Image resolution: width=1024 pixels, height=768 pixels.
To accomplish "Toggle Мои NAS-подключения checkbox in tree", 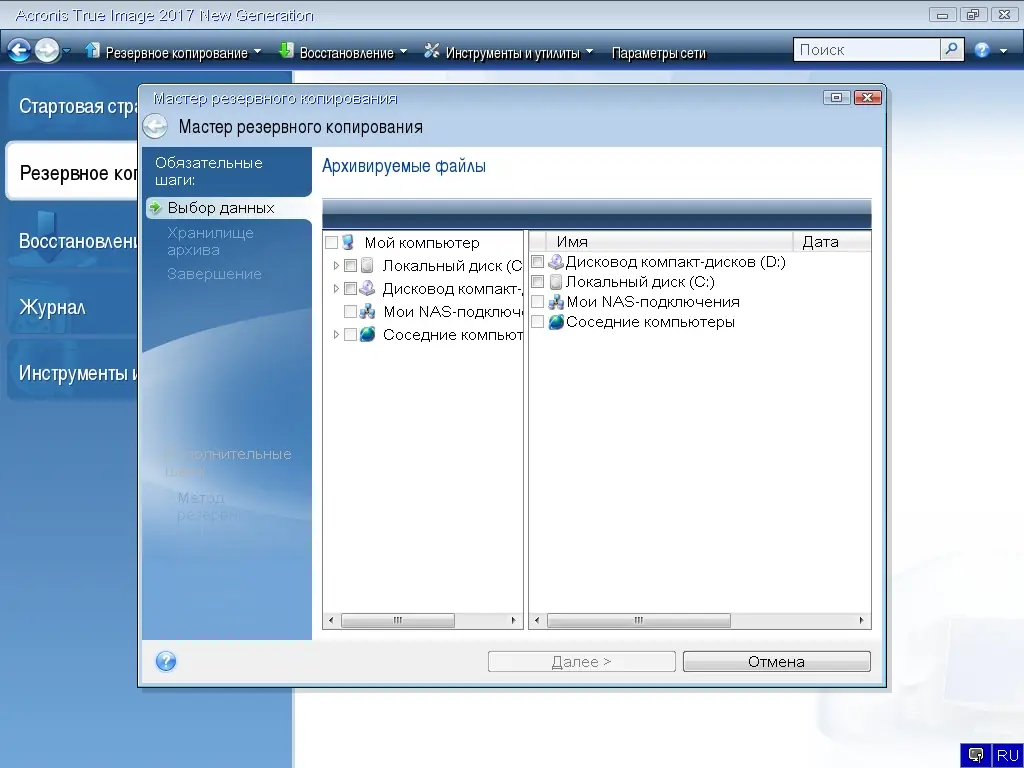I will [351, 312].
